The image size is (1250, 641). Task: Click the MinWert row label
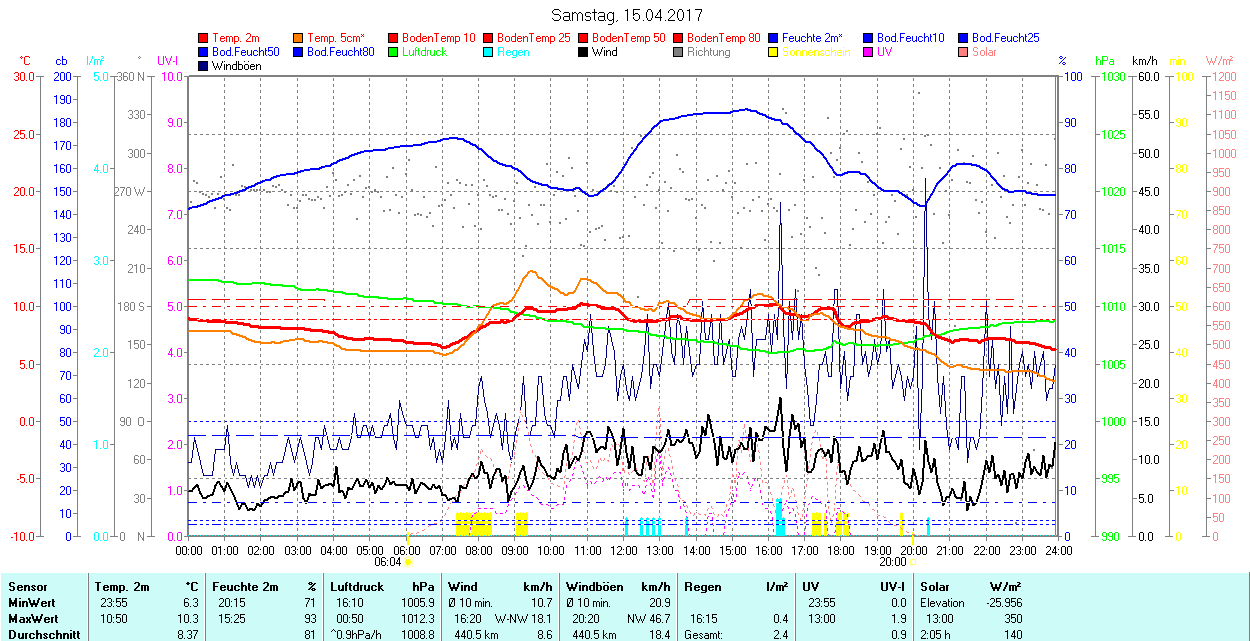(31, 603)
